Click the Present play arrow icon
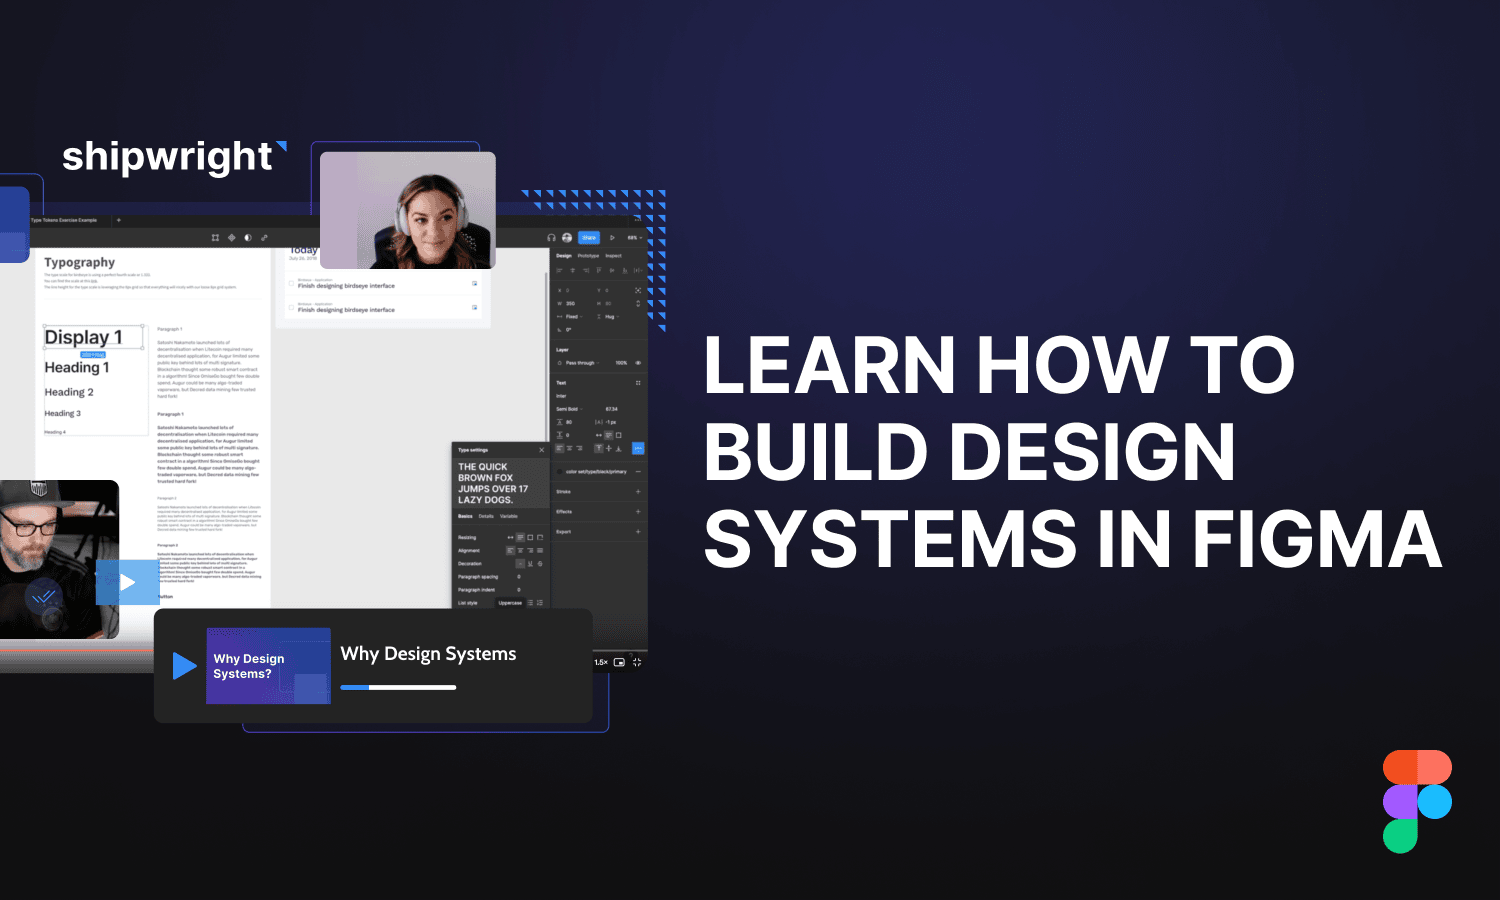Image resolution: width=1500 pixels, height=900 pixels. point(612,238)
